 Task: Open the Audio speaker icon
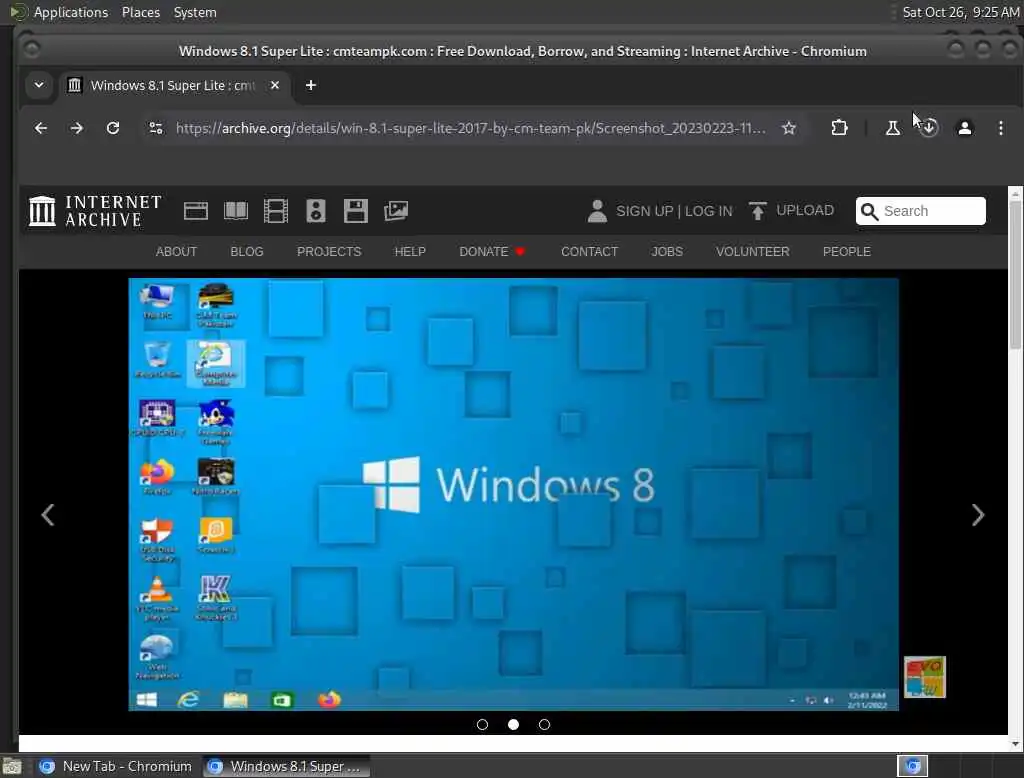[x=316, y=211]
